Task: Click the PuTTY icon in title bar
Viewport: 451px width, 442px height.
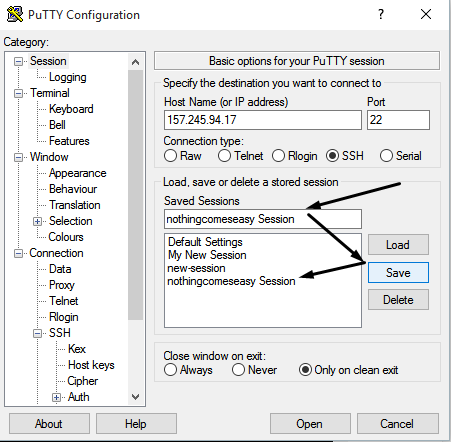Action: click(15, 14)
